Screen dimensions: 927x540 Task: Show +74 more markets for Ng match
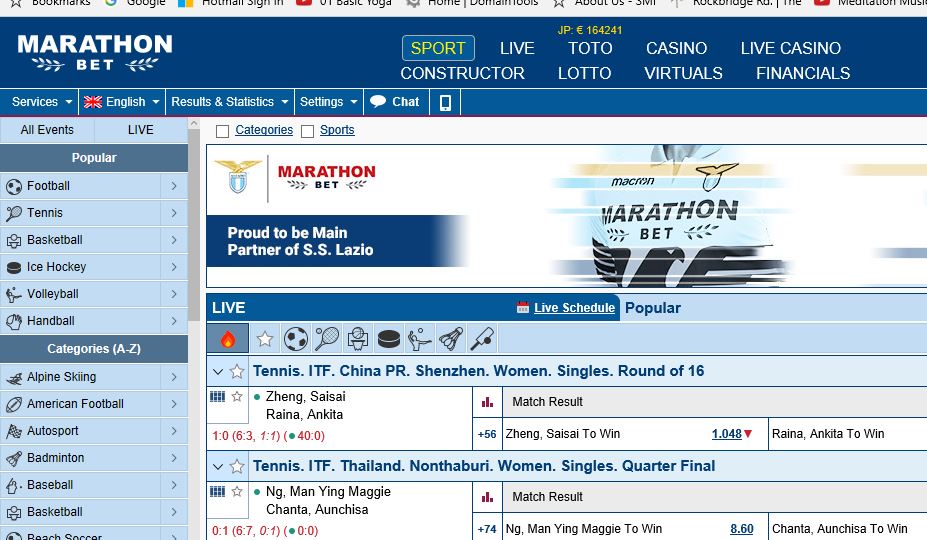point(487,529)
